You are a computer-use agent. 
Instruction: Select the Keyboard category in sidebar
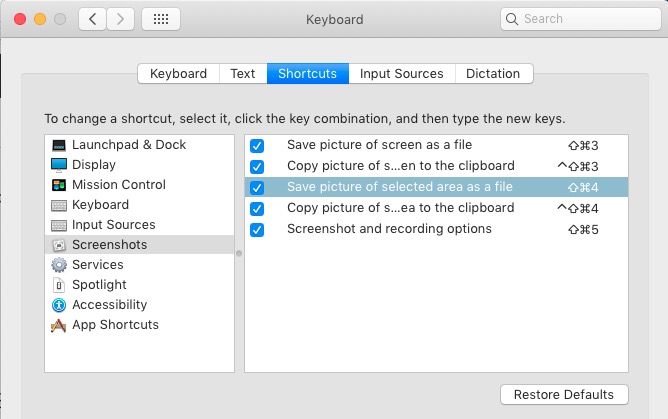[100, 205]
